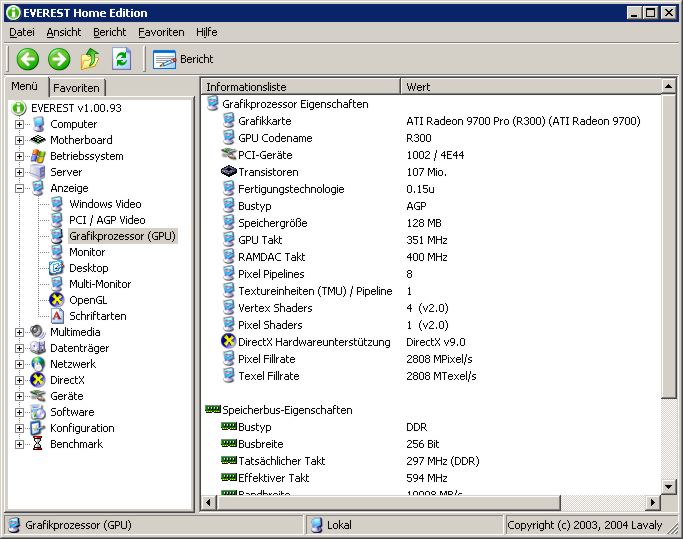683x539 pixels.
Task: Click the Benchmark hourglass icon
Action: tap(38, 444)
